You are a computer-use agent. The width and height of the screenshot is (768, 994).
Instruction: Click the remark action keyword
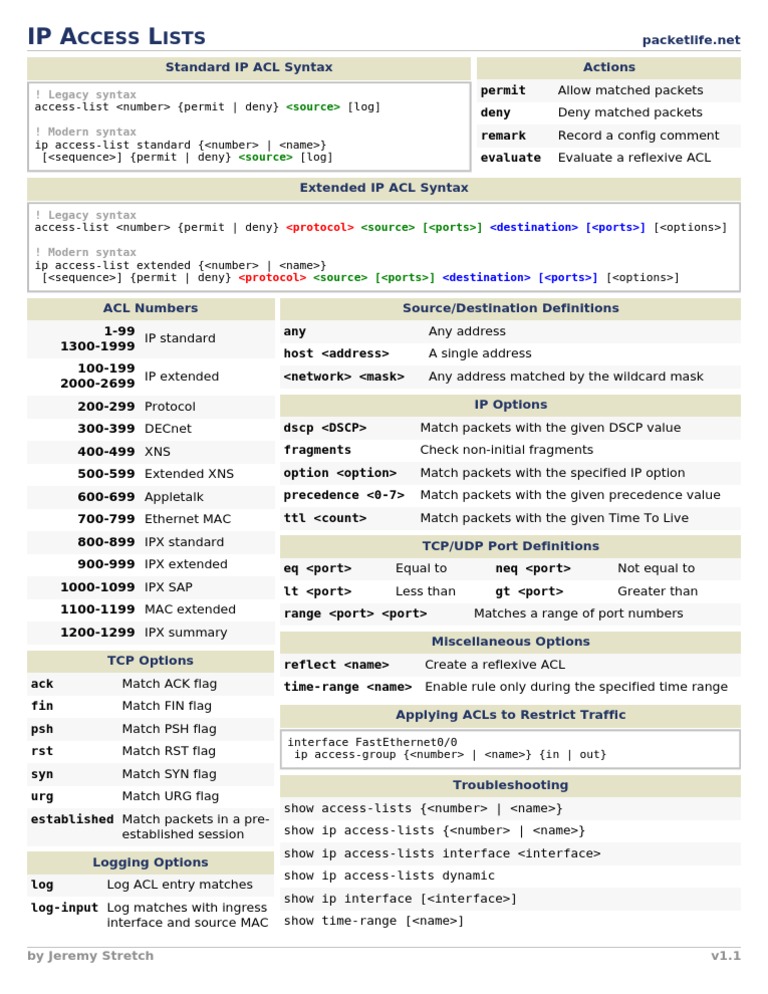pos(503,135)
